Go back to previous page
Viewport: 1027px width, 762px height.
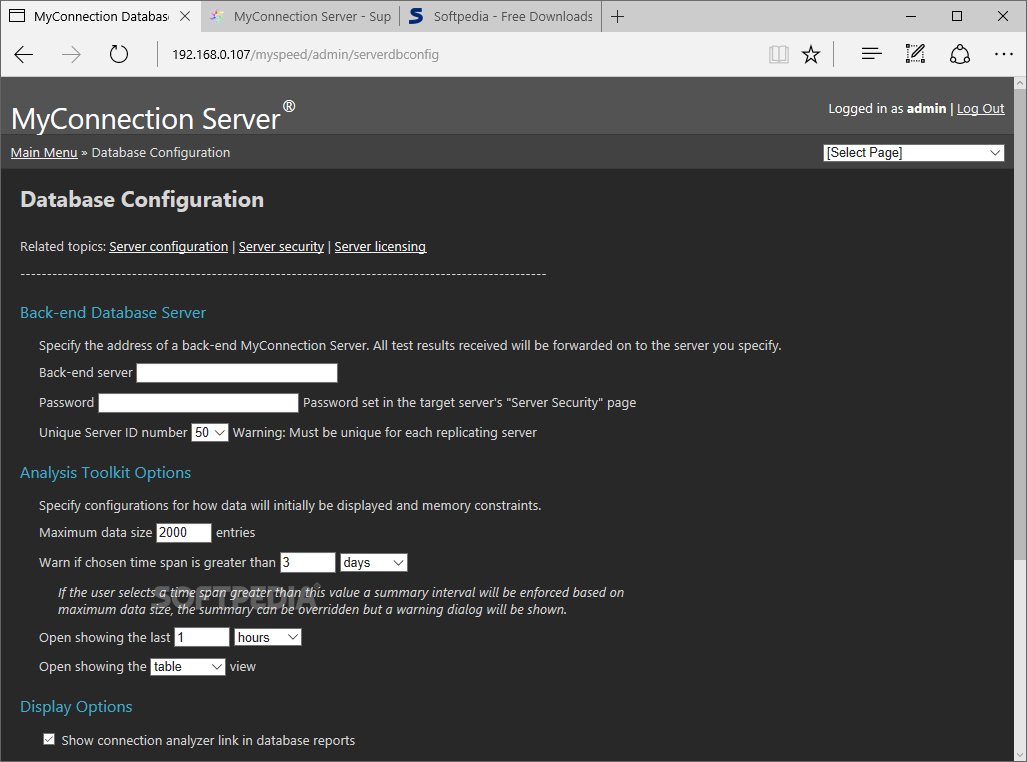pos(24,54)
